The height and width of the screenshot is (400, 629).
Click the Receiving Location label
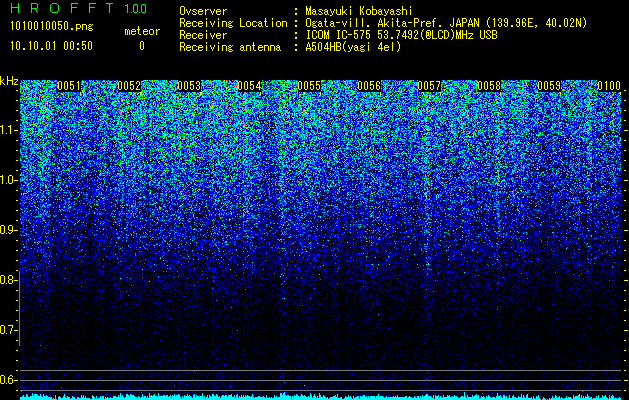233,23
